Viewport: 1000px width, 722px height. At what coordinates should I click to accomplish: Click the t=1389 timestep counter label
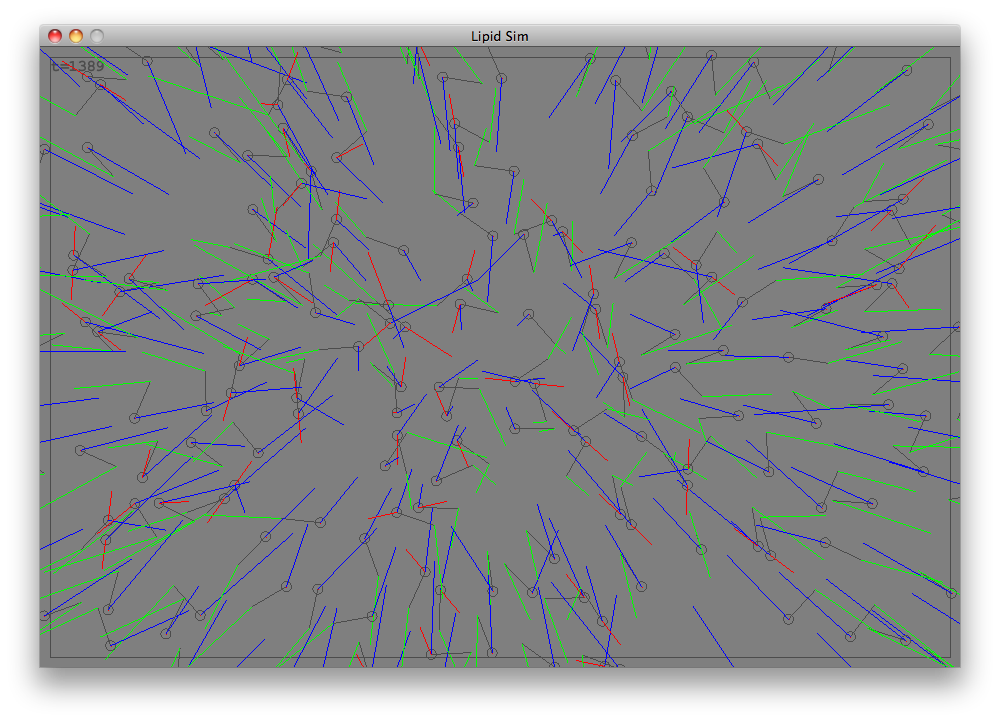(x=78, y=66)
